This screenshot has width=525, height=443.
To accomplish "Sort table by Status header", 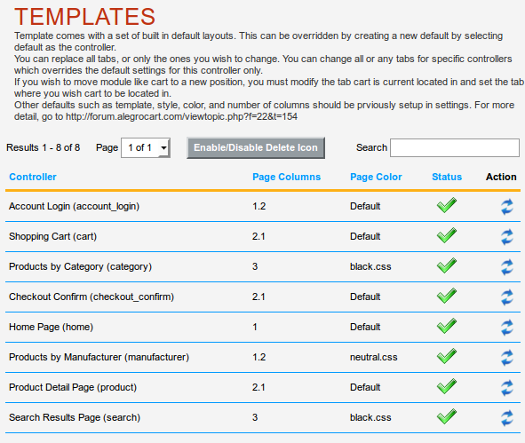I will click(x=447, y=177).
